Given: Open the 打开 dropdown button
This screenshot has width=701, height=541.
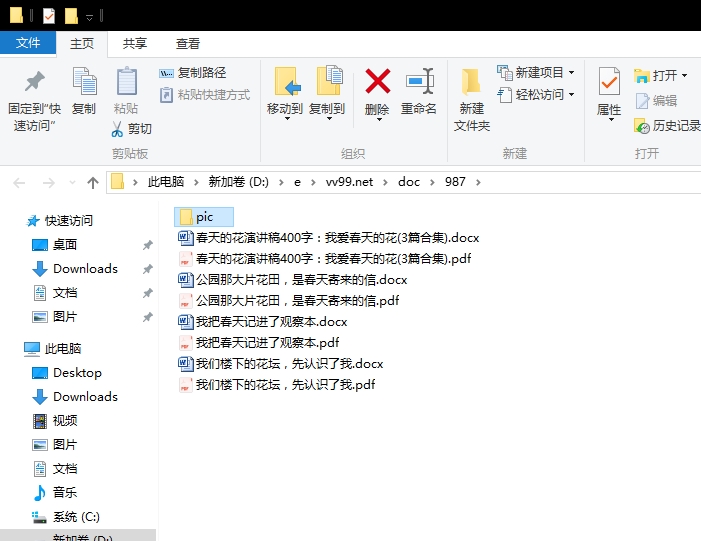Looking at the screenshot, I should tap(660, 76).
